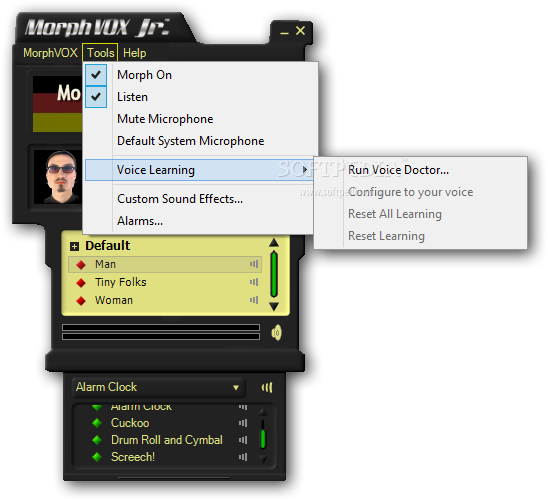
Task: Click green diamond beside Drum Roll
Action: (x=97, y=440)
